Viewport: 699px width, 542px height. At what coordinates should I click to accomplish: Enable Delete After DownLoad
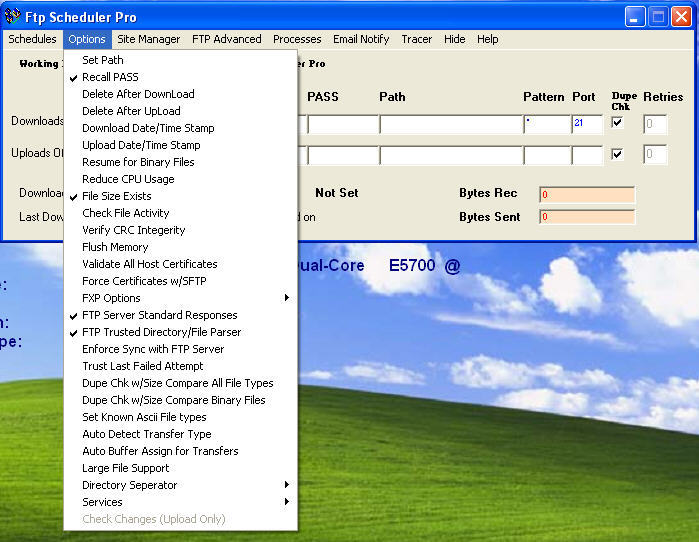click(x=181, y=94)
